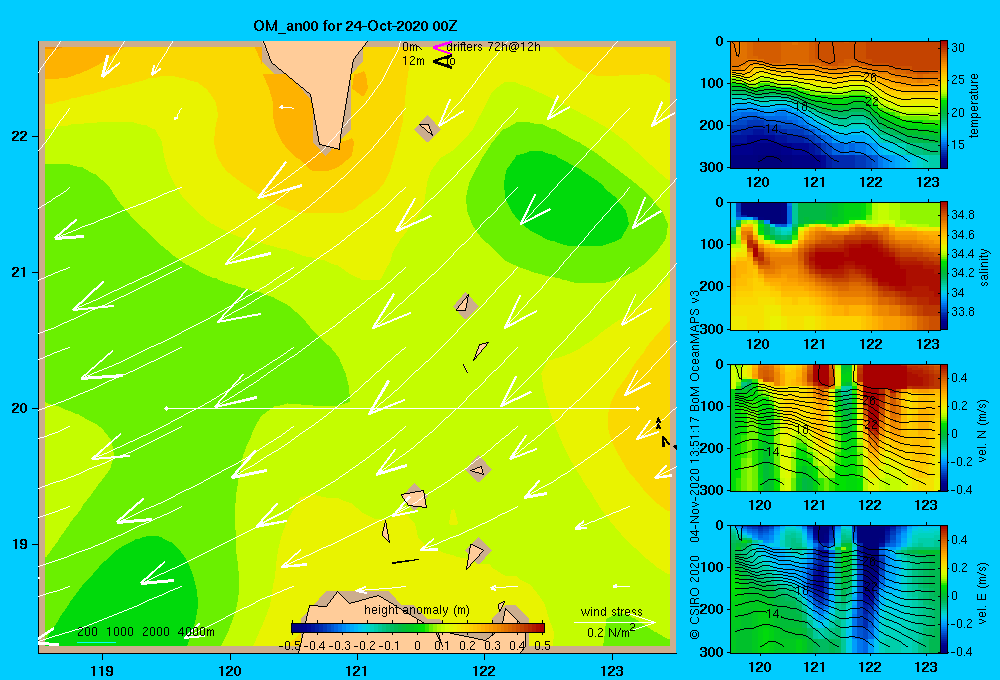Click the vertical 'salinity' axis label
Screen dimensions: 1000x680
coord(985,267)
